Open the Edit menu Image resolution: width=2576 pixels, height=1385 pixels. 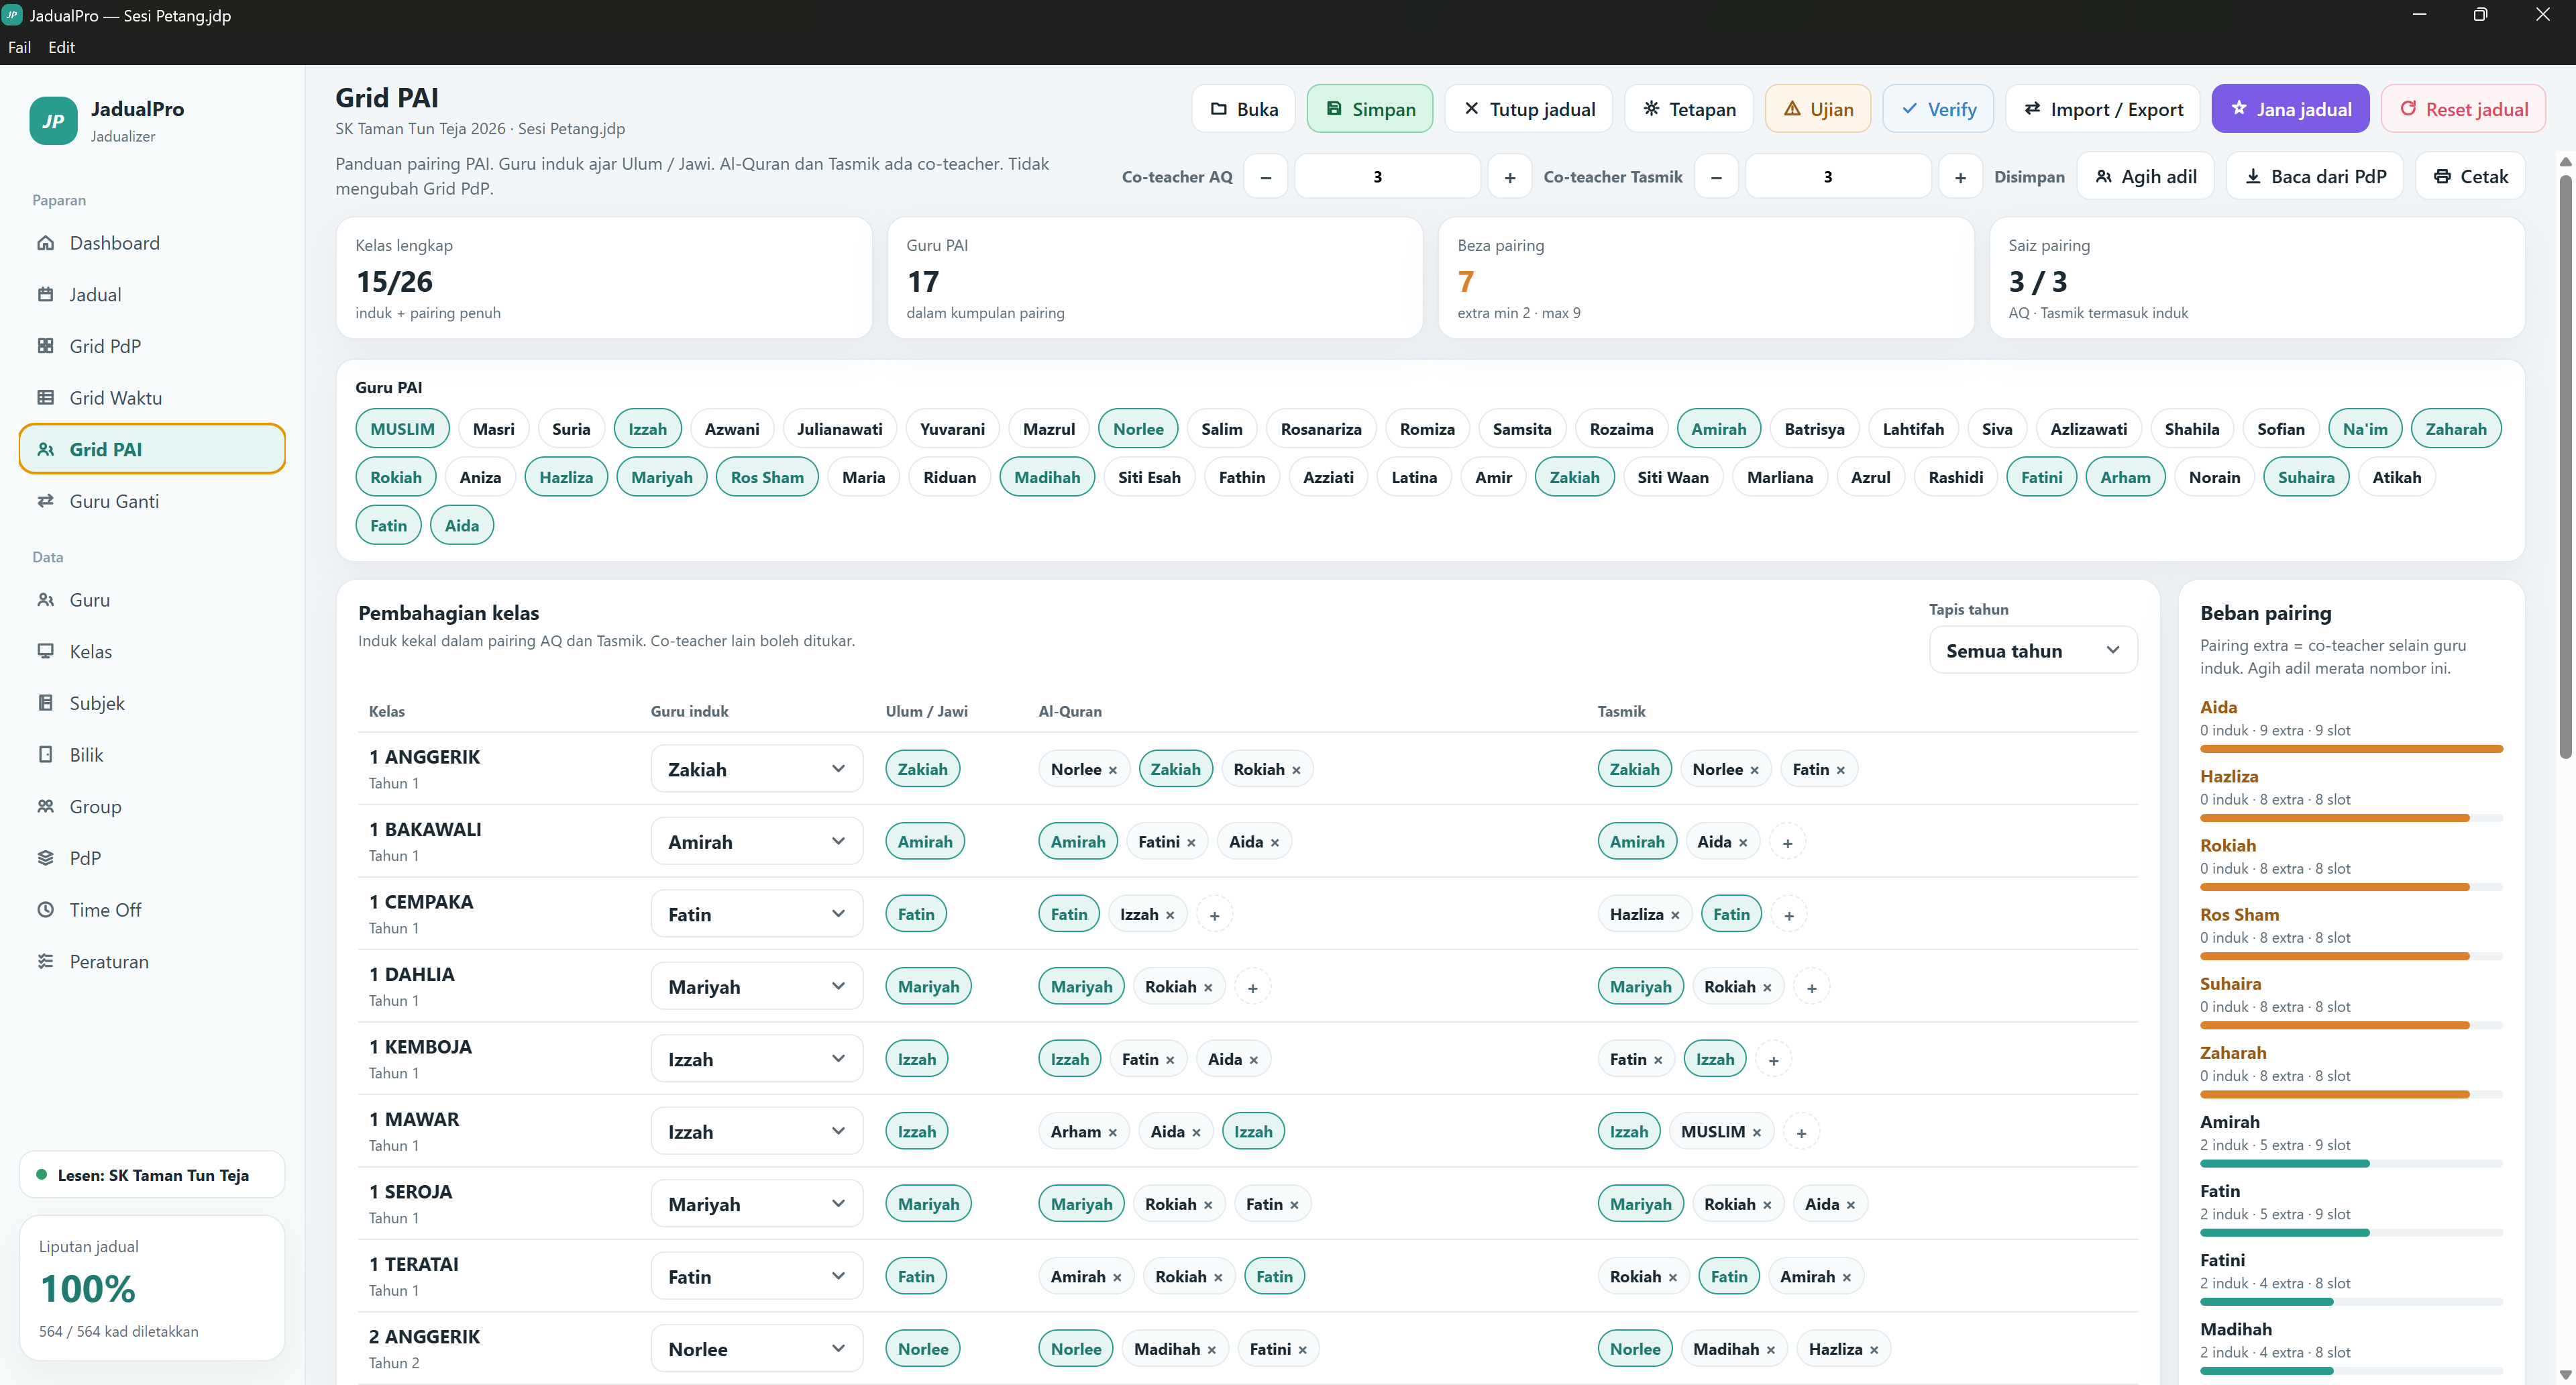61,47
